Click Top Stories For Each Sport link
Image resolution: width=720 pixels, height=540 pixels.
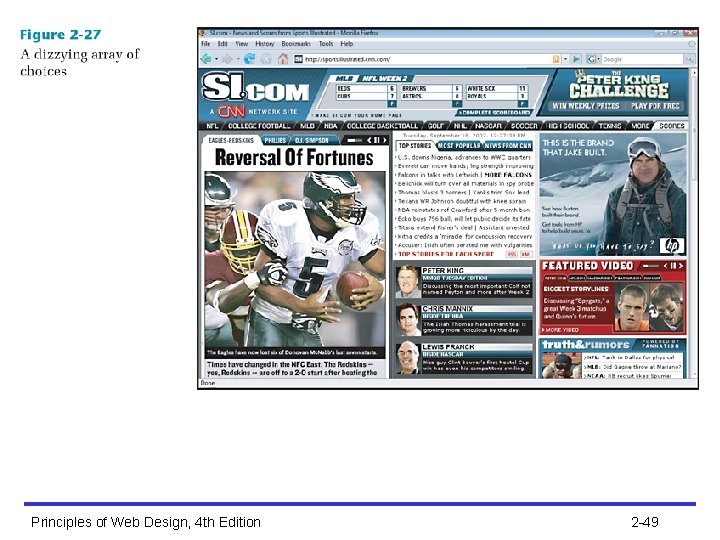point(446,254)
